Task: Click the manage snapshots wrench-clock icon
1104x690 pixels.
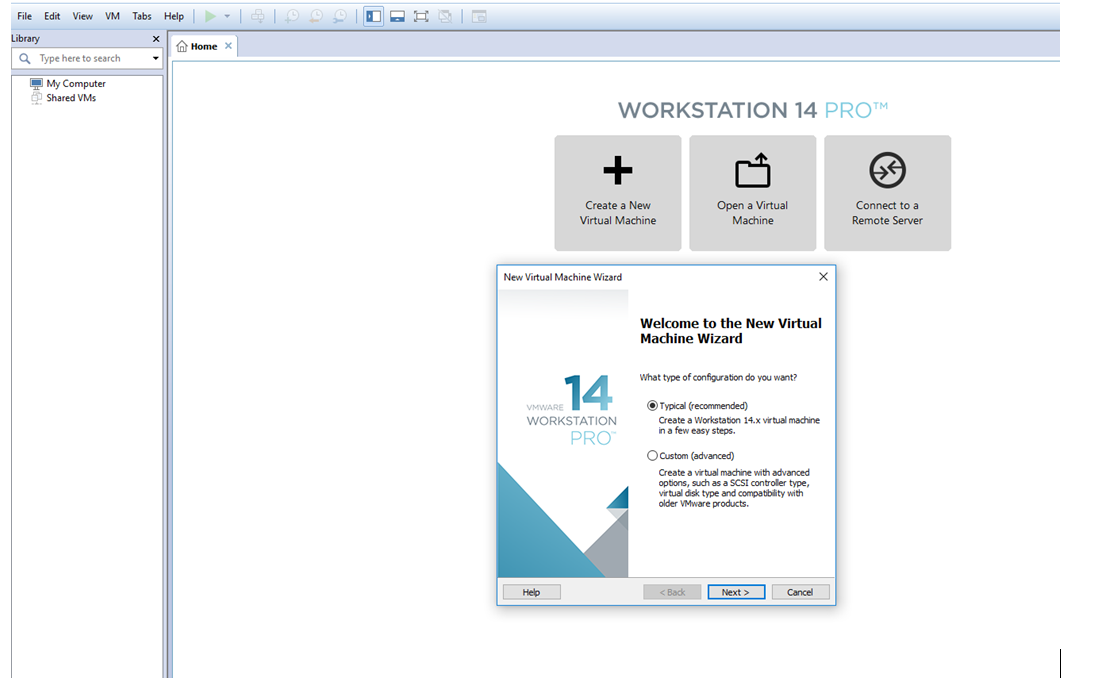Action: (339, 16)
